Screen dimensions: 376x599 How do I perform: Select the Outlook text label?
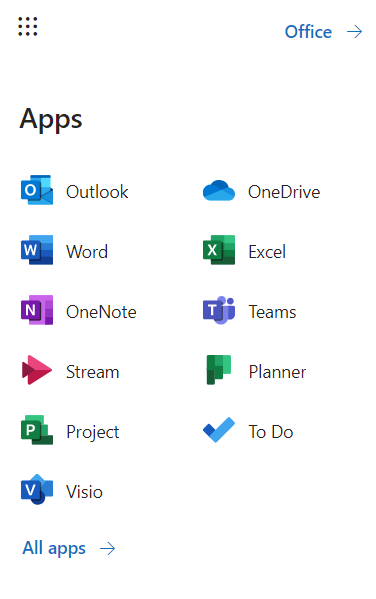click(x=97, y=191)
